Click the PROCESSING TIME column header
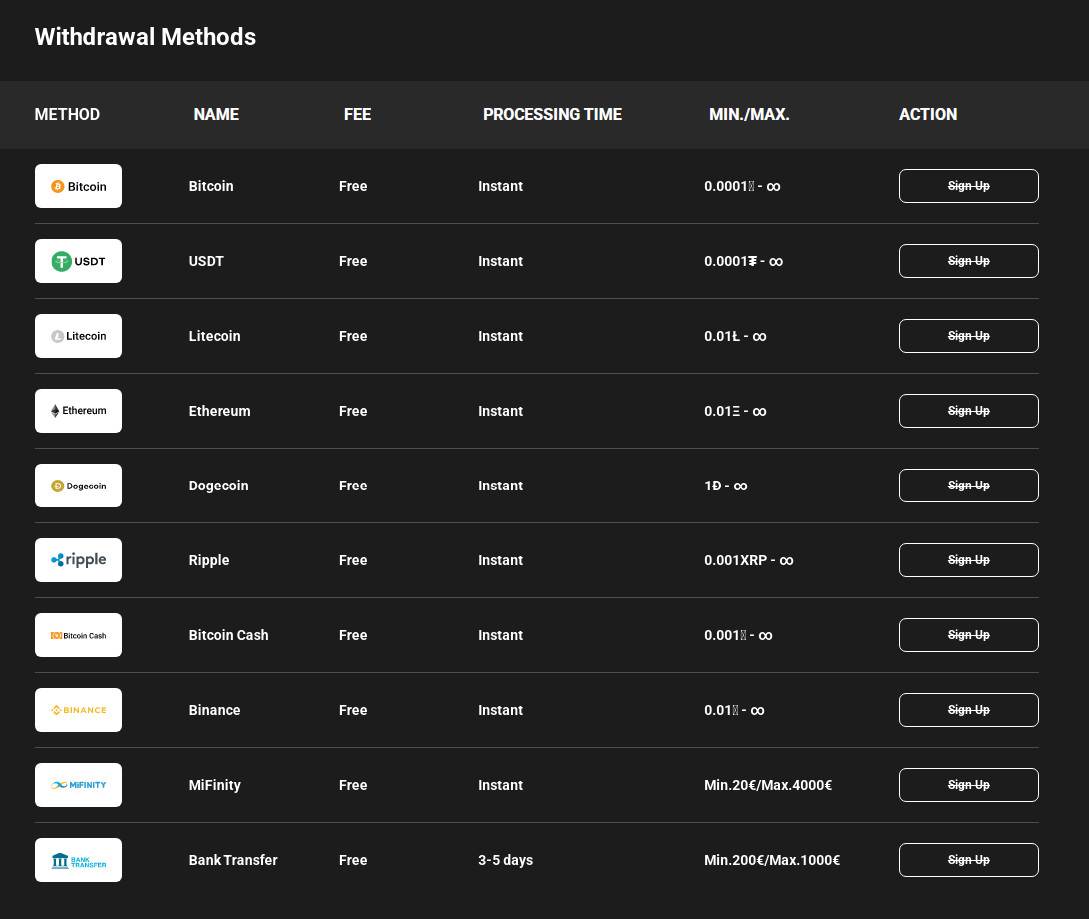 pos(553,115)
